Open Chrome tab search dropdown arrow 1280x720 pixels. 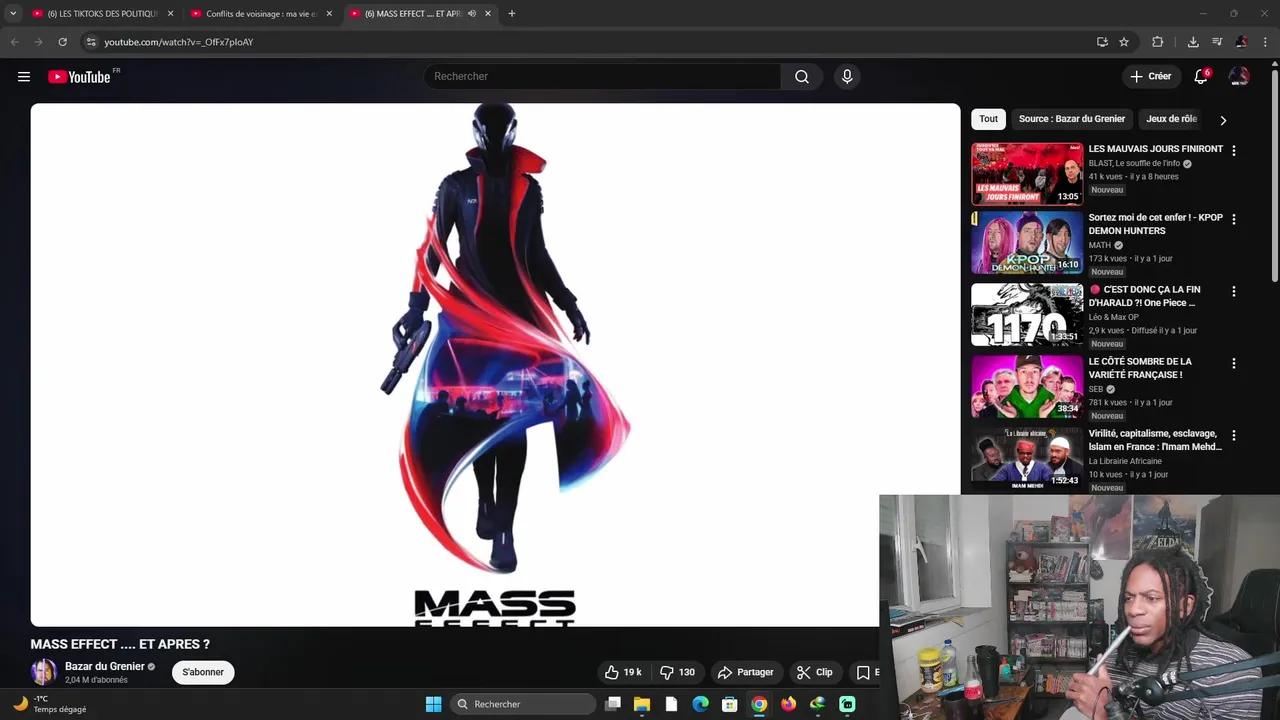pyautogui.click(x=13, y=14)
